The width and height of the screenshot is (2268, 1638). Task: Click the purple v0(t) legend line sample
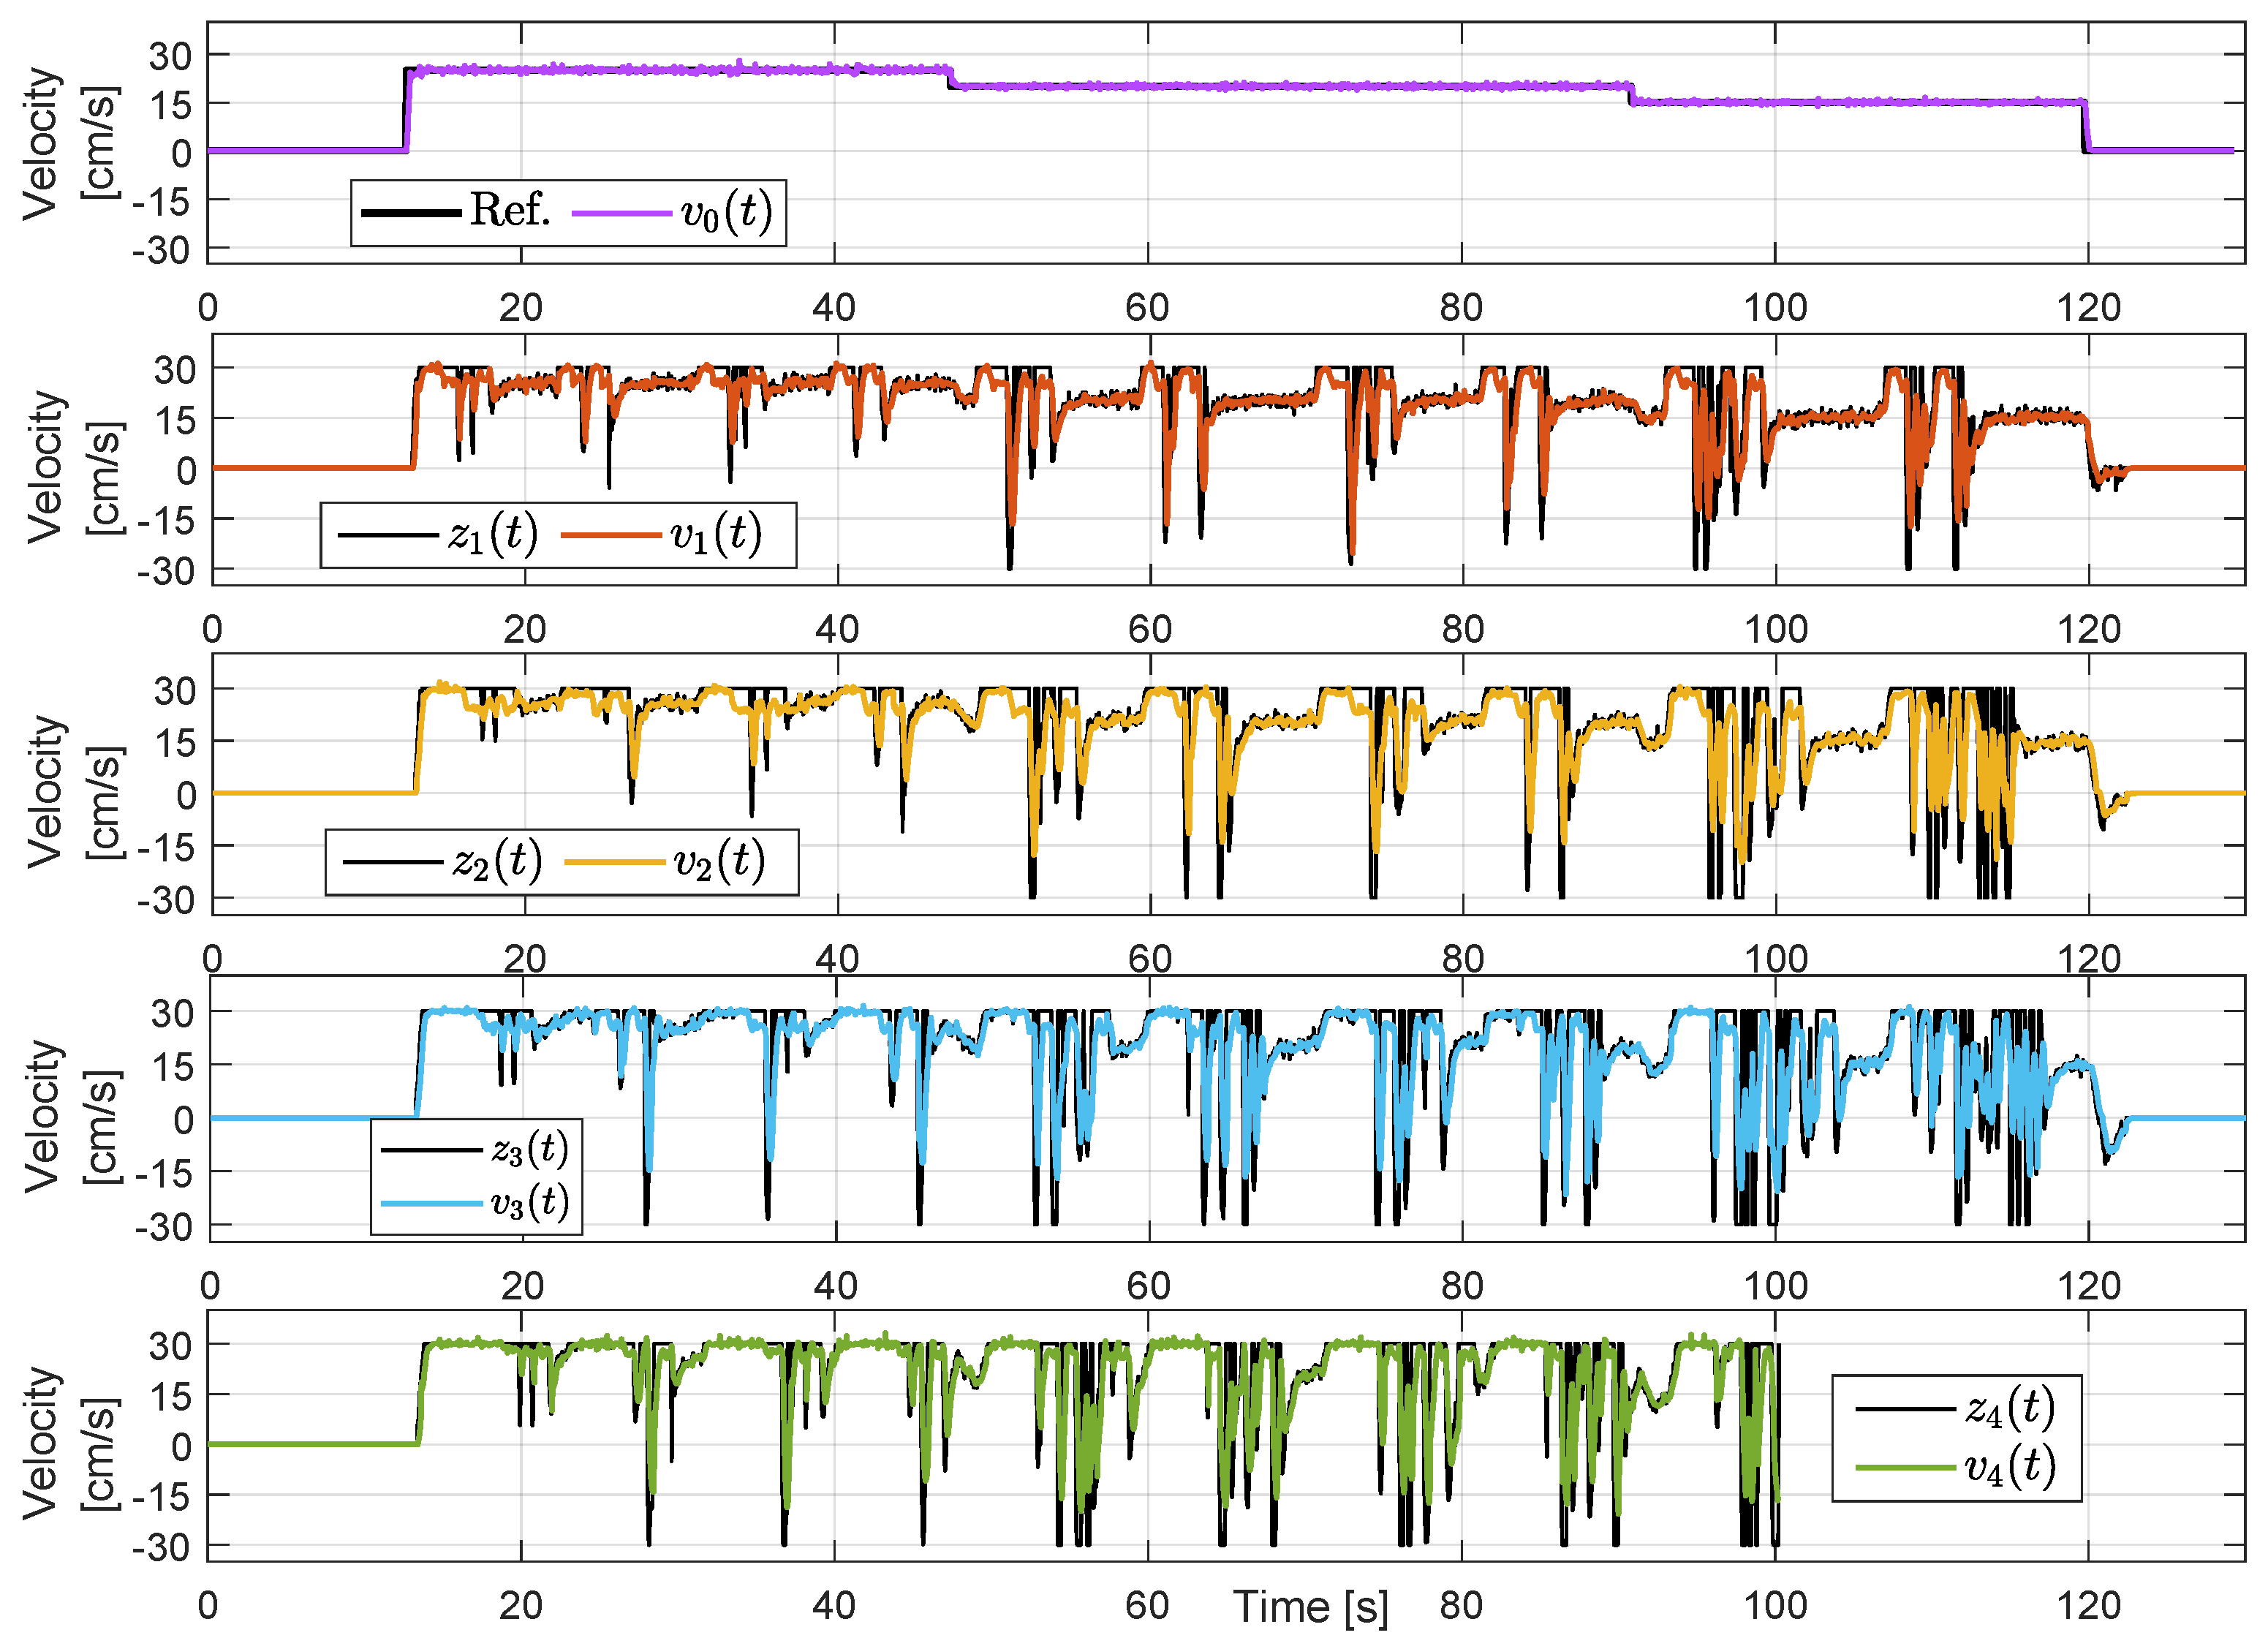(x=621, y=213)
